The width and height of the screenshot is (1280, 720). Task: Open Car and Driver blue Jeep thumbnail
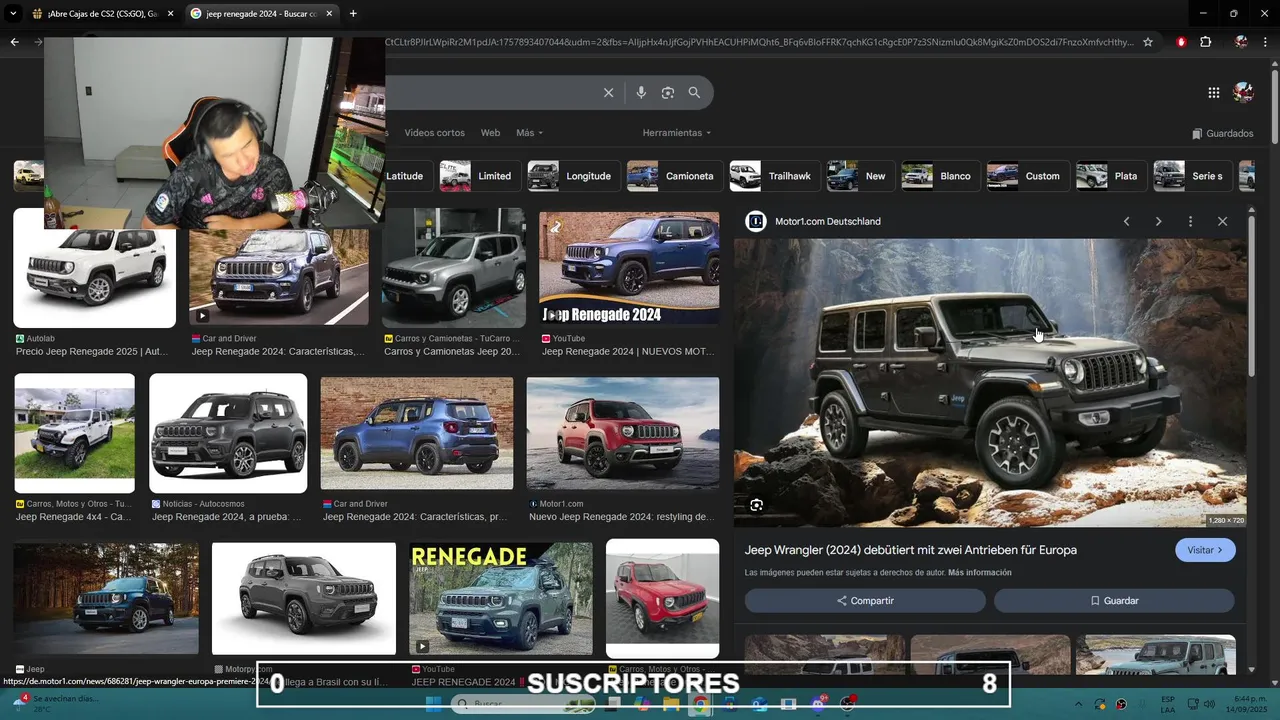point(417,433)
